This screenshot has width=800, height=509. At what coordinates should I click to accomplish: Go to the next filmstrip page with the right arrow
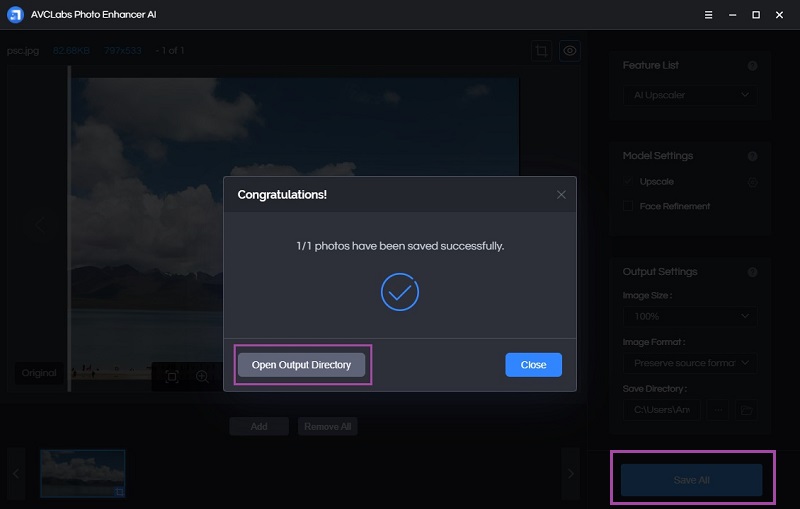570,474
